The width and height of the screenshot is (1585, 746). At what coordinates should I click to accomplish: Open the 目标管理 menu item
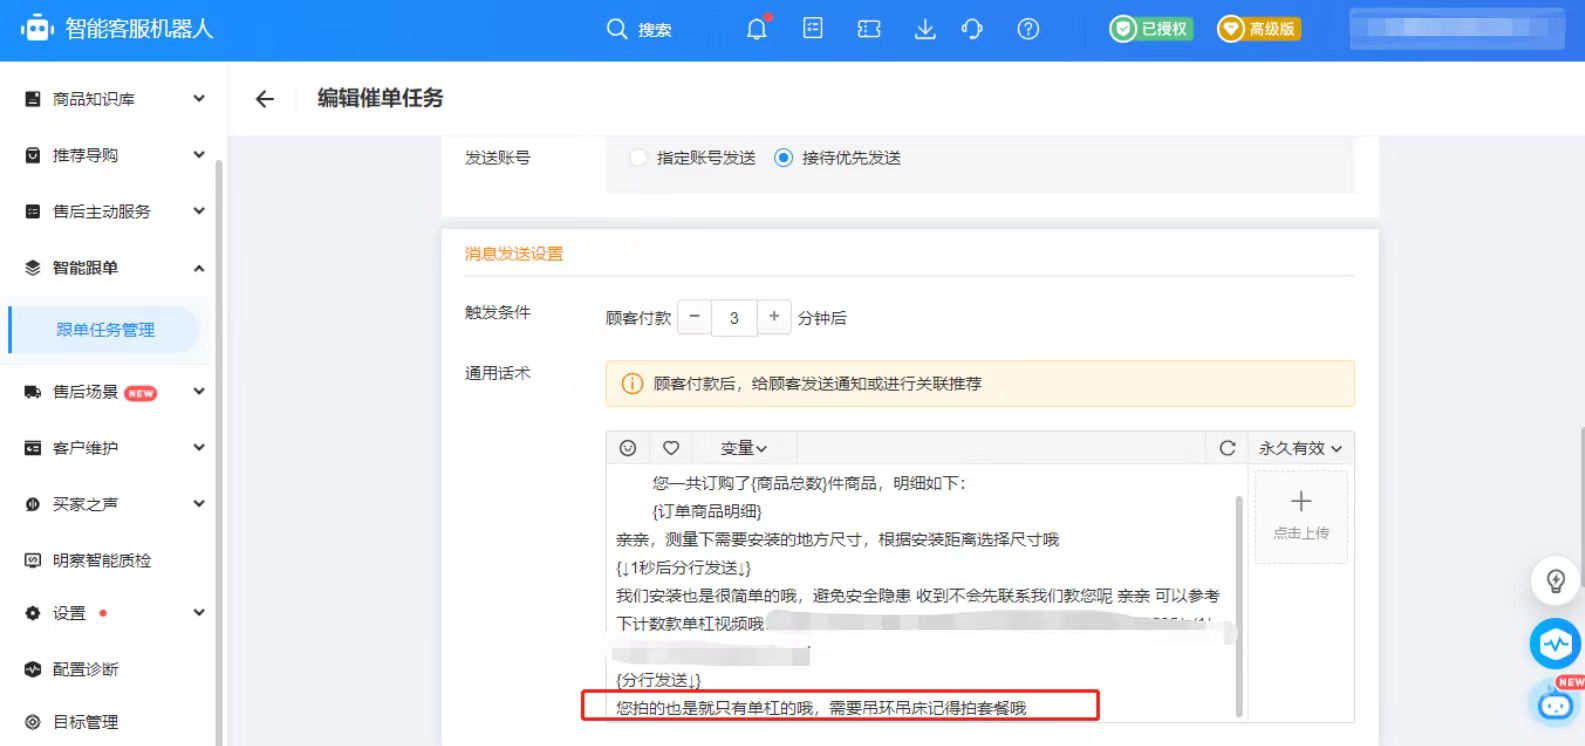coord(85,722)
